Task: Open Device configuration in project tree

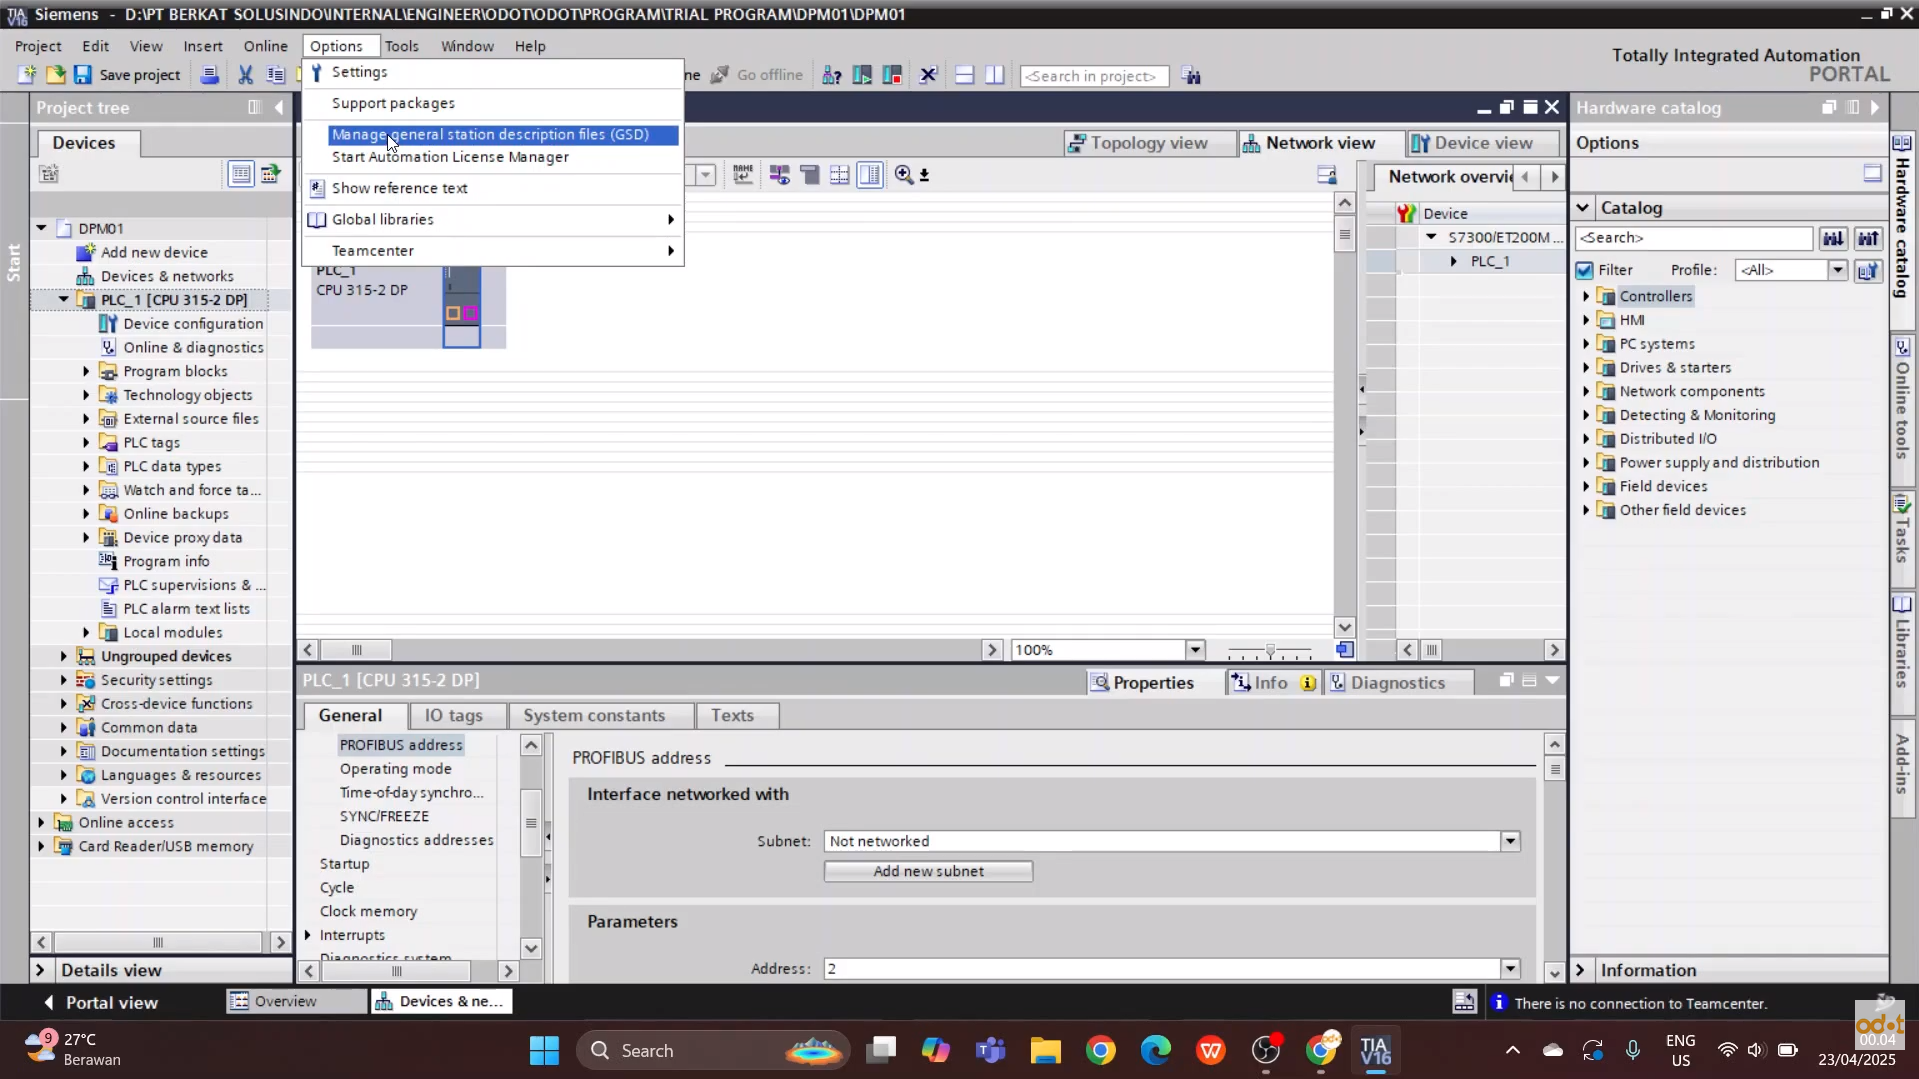Action: [193, 324]
